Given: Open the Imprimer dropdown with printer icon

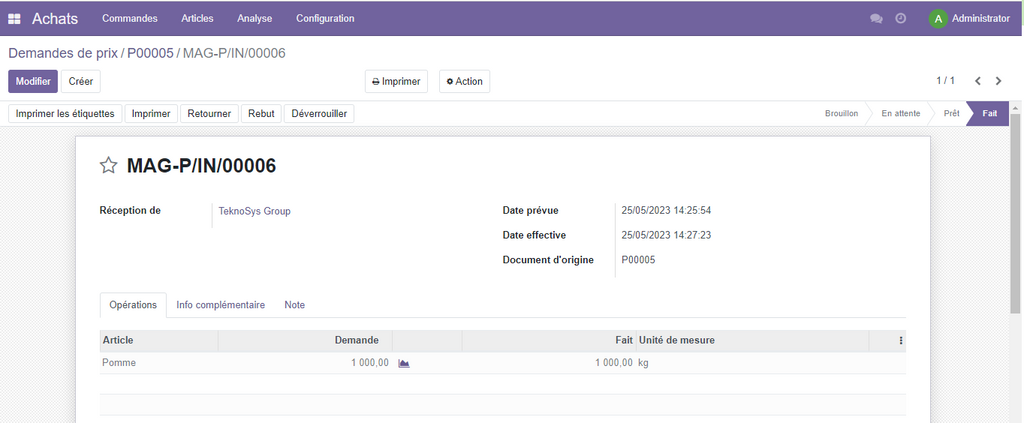Looking at the screenshot, I should (x=396, y=81).
